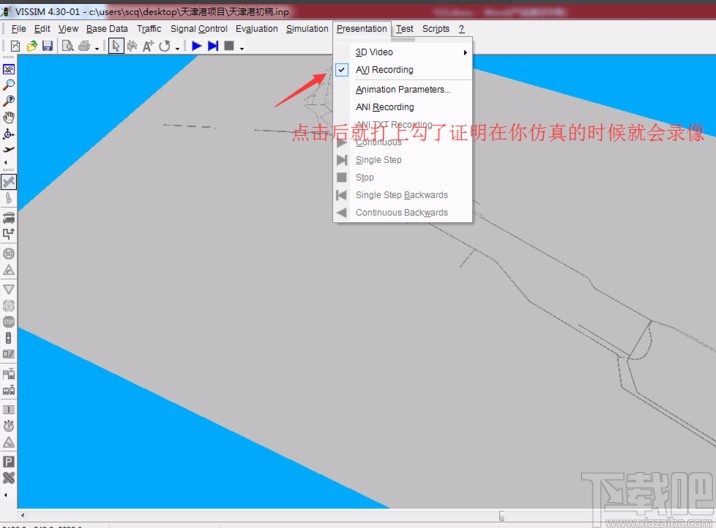Open Print Preview from the toolbar

click(x=68, y=46)
